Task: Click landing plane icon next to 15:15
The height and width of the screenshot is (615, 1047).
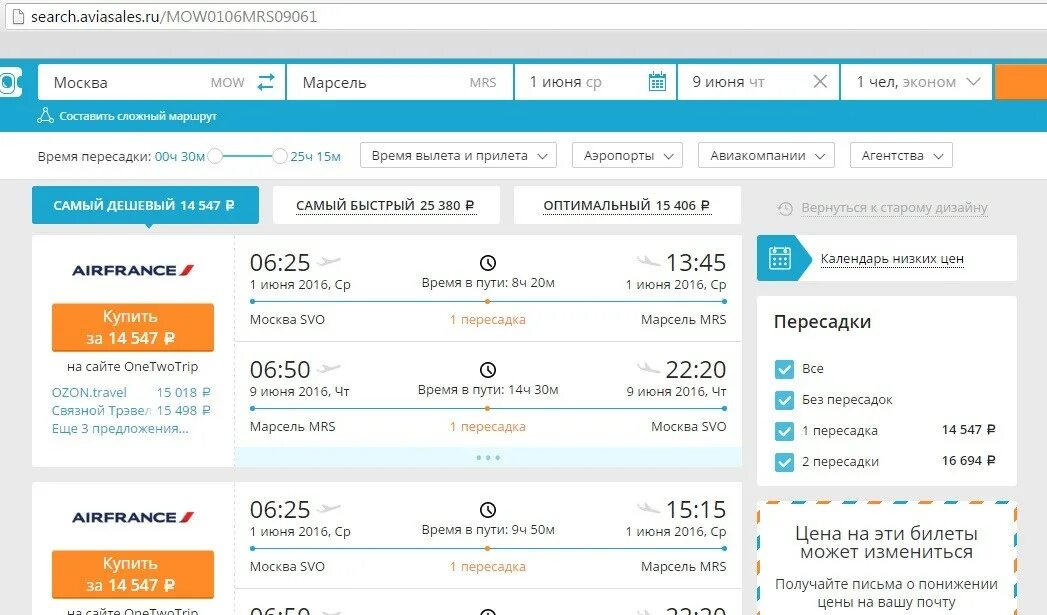Action: coord(648,507)
